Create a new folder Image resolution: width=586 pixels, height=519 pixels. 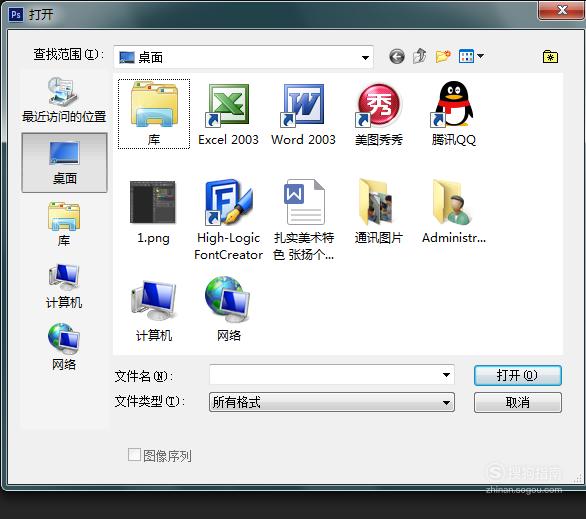coord(443,56)
